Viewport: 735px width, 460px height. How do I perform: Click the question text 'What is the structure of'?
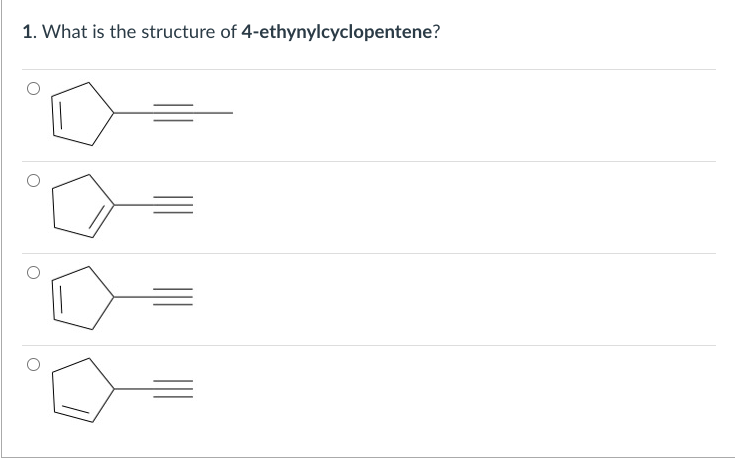point(139,32)
